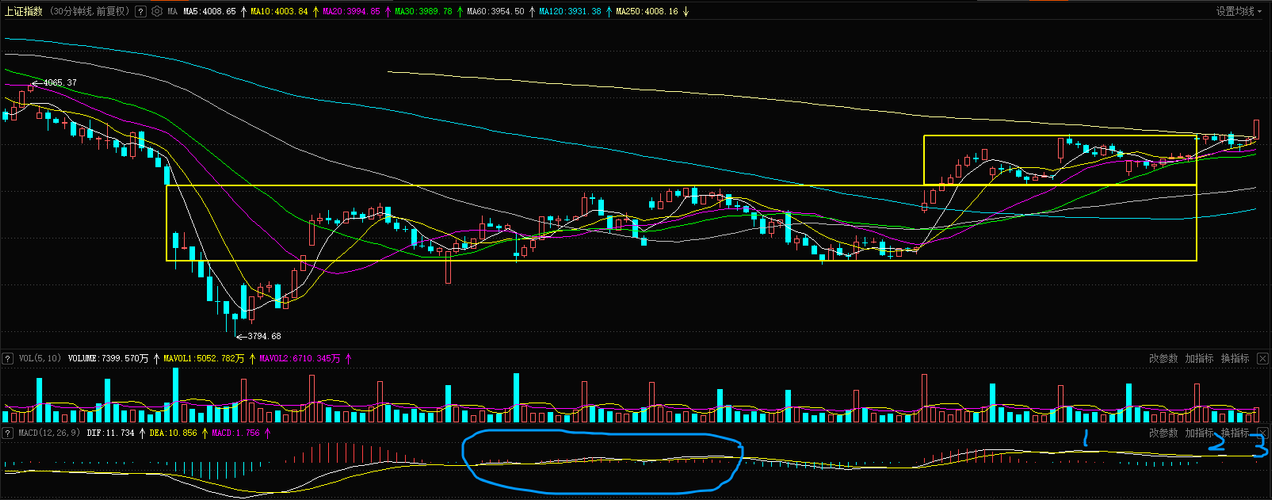Viewport: 1272px width, 500px height.
Task: Click the 3794.68 low price marker
Action: click(258, 336)
